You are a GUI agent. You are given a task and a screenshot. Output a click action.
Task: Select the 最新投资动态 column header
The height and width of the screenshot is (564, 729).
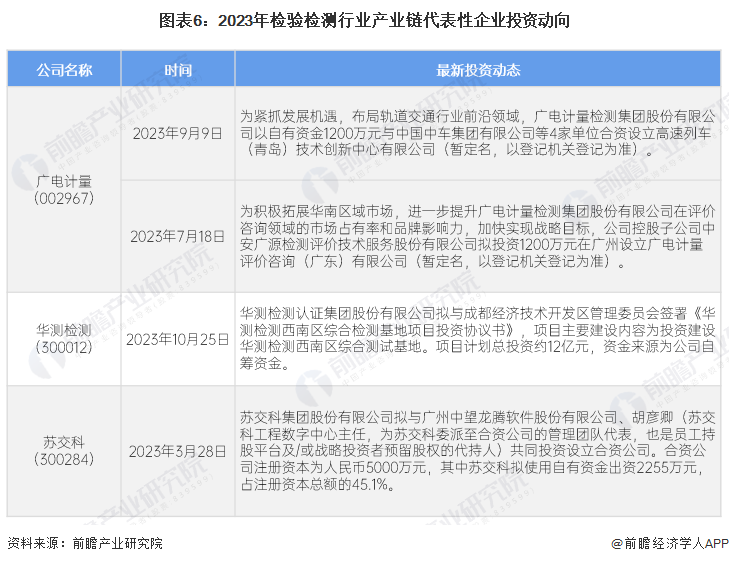pyautogui.click(x=478, y=70)
